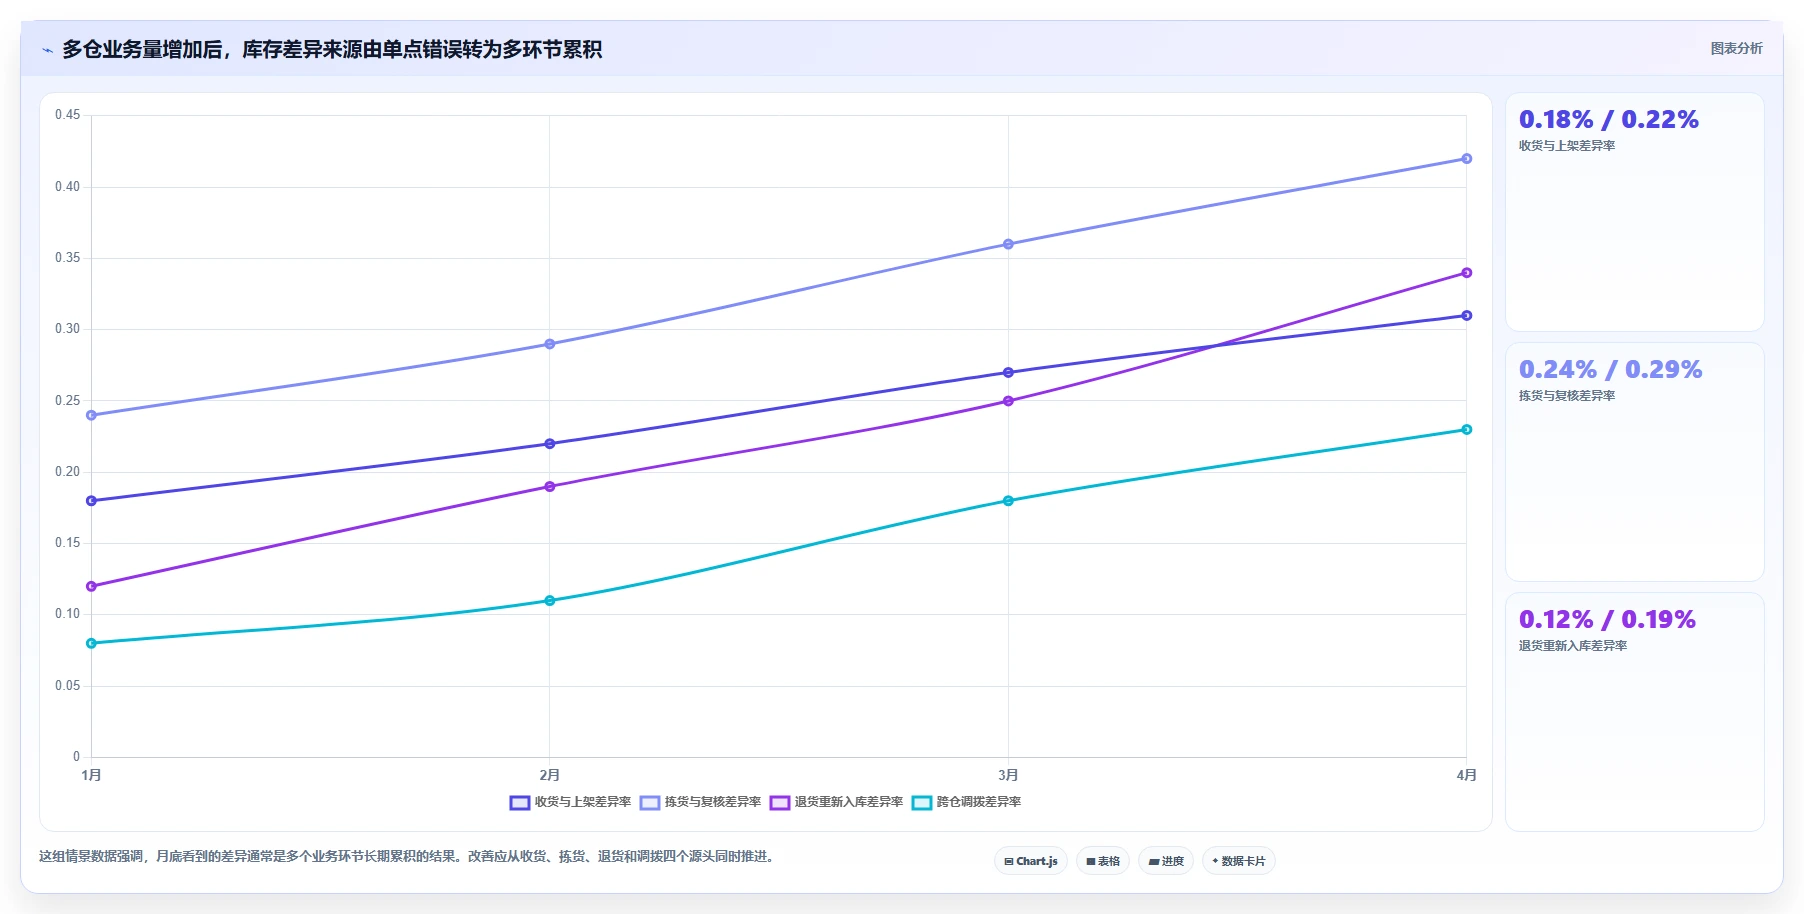Click the 0.45 y-axis label
Viewport: 1804px width, 914px height.
click(67, 115)
